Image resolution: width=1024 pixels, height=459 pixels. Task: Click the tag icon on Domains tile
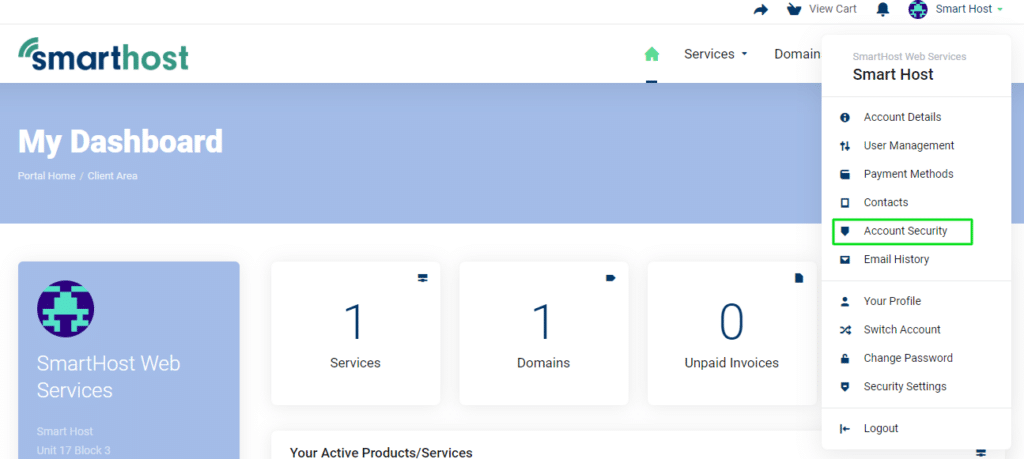click(x=611, y=278)
